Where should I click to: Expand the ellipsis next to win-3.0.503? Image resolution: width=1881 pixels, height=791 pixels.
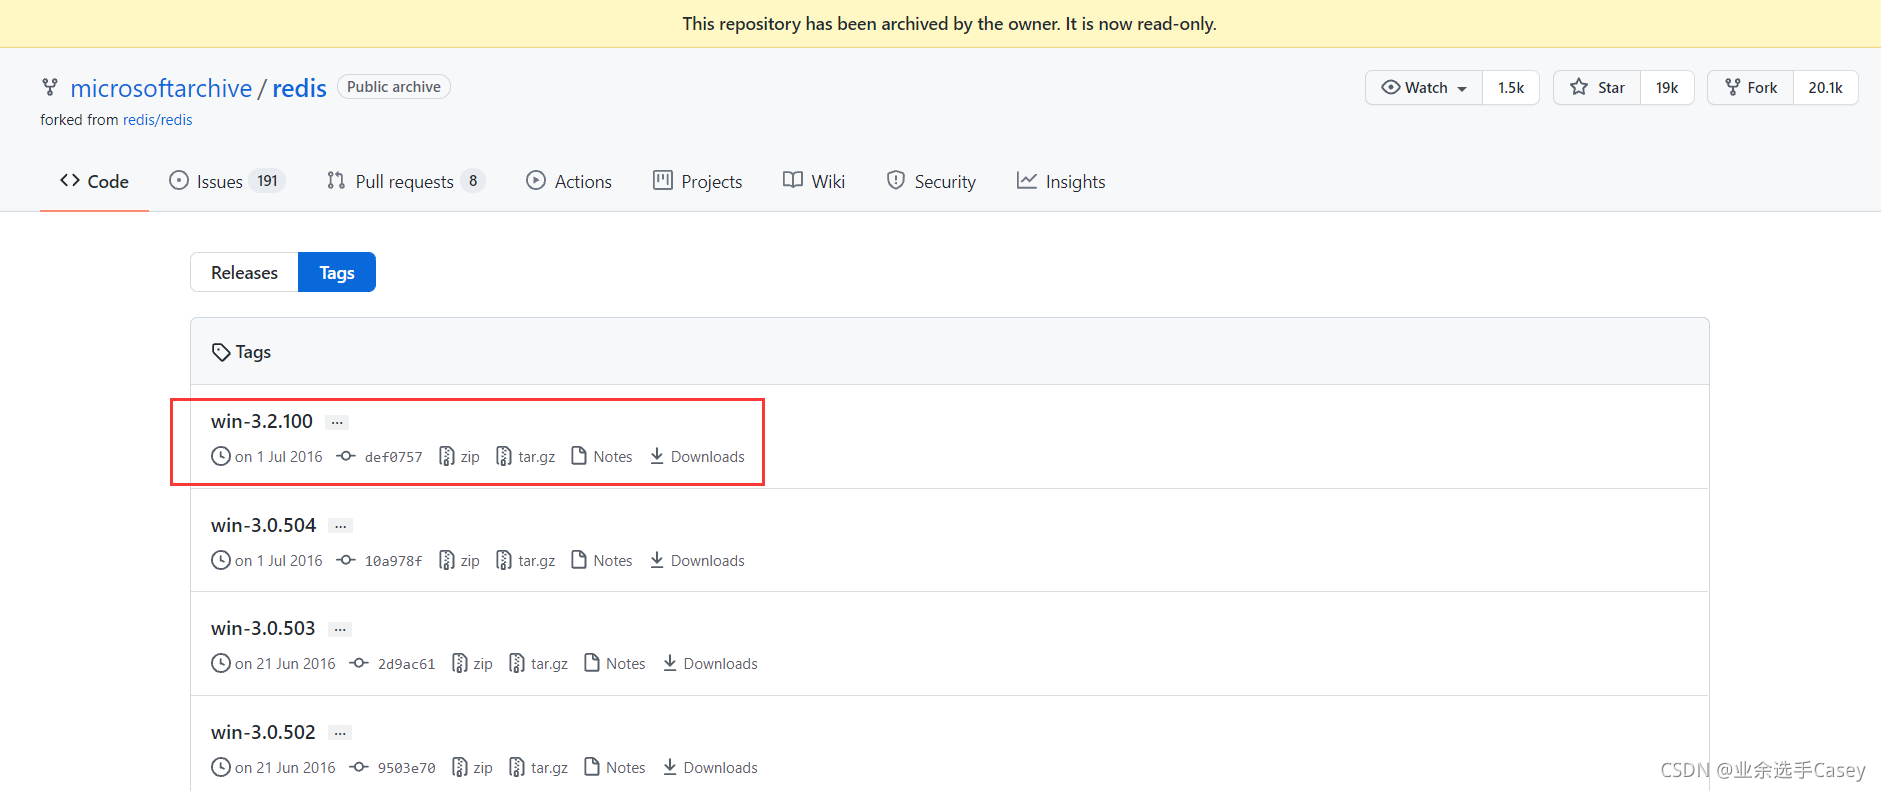coord(340,629)
